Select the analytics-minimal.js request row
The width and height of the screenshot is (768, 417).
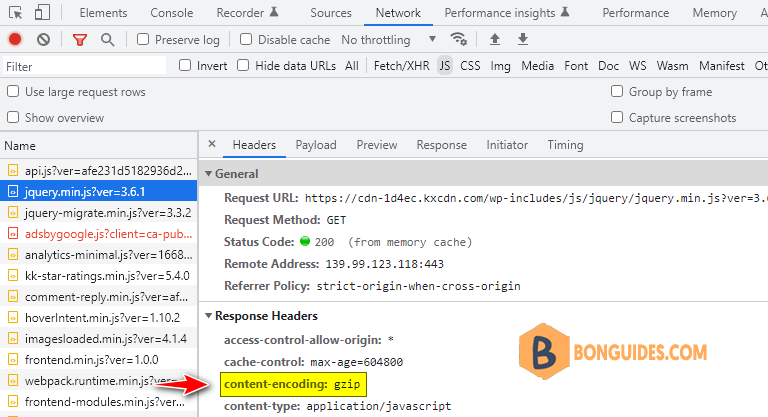point(98,255)
